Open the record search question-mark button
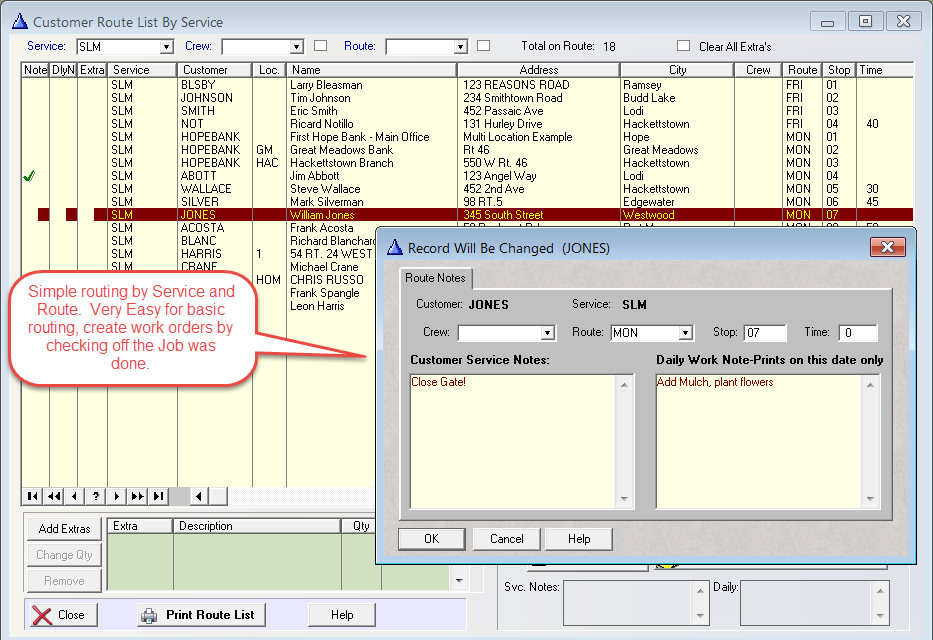The width and height of the screenshot is (933, 640). coord(95,496)
